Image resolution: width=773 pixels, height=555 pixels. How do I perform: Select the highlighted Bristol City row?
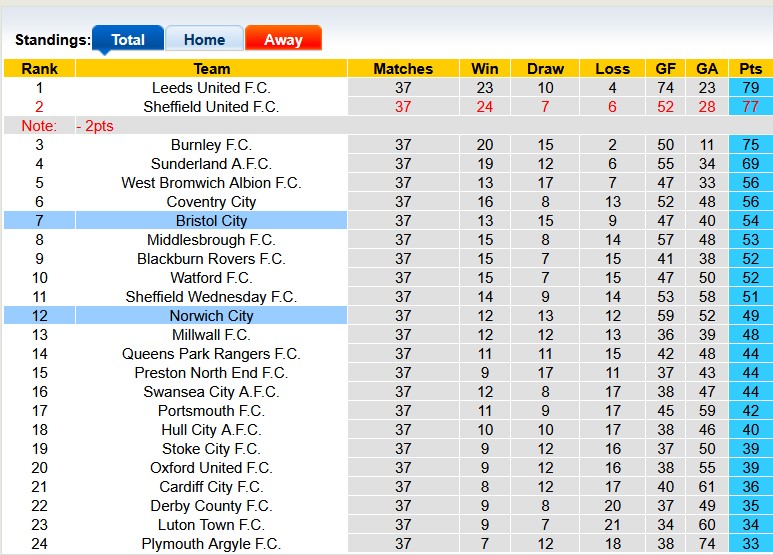tap(211, 221)
